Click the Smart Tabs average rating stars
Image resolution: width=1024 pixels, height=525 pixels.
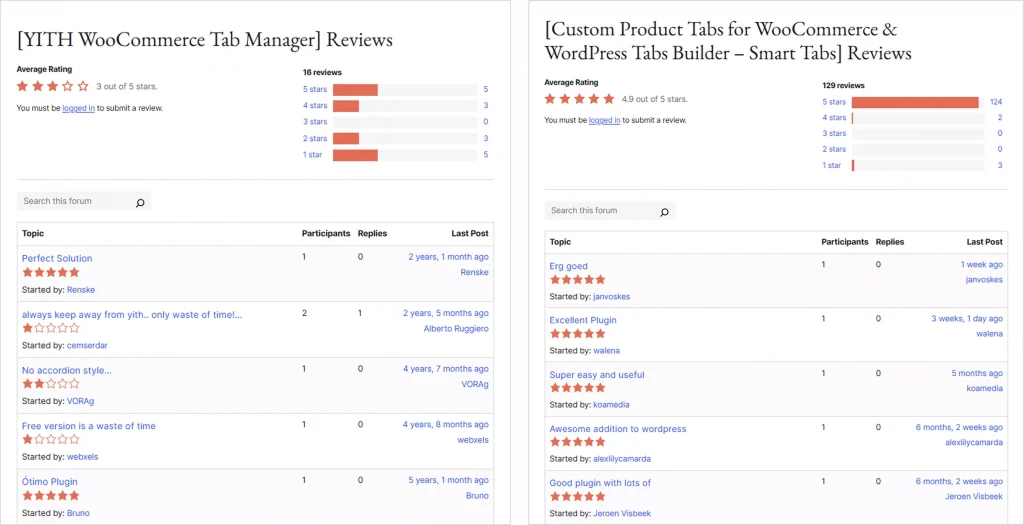tap(580, 99)
